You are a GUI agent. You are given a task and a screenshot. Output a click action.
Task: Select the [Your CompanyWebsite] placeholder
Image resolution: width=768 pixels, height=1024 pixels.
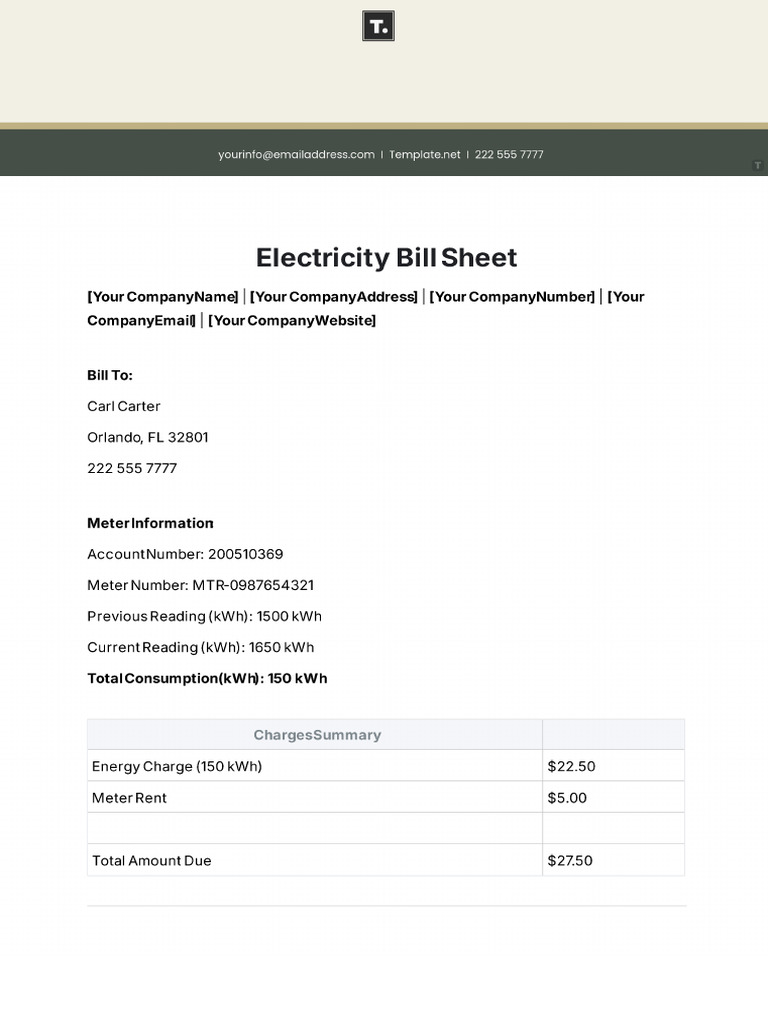pyautogui.click(x=292, y=321)
